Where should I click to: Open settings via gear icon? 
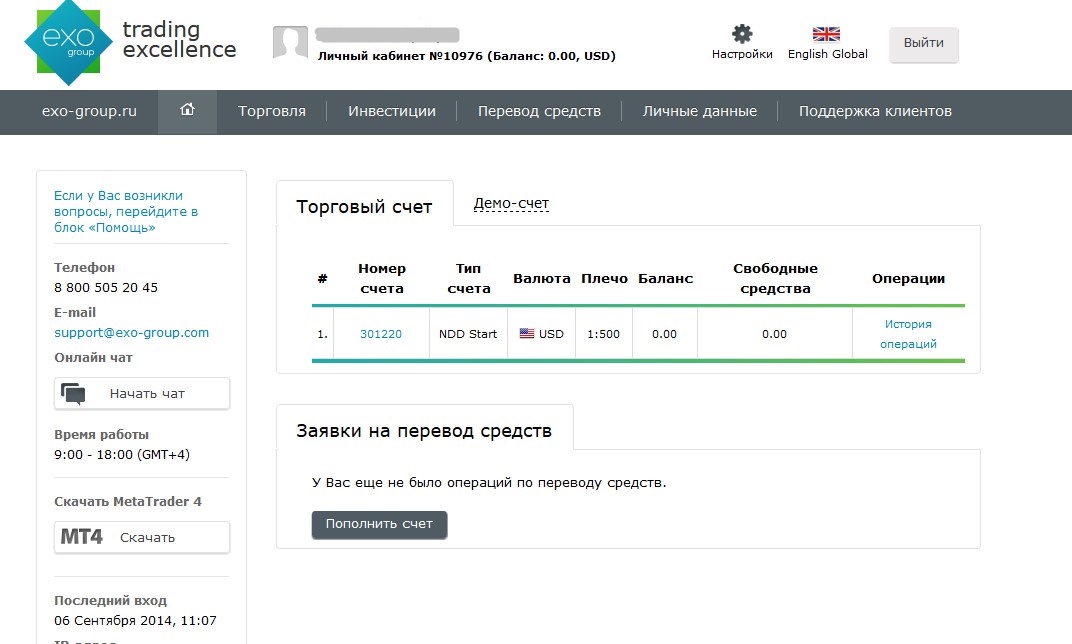tap(742, 33)
